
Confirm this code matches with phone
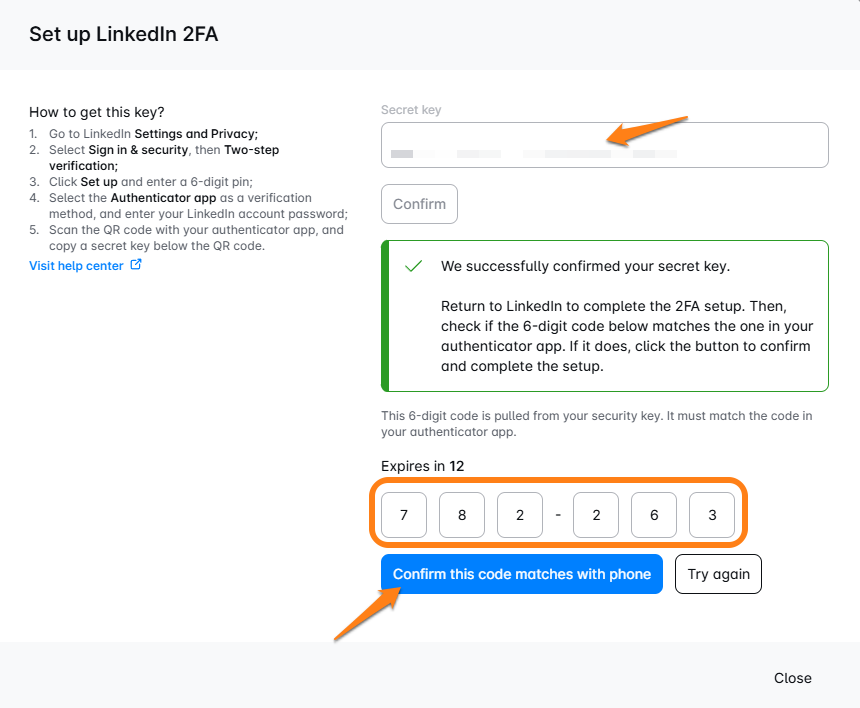click(522, 574)
